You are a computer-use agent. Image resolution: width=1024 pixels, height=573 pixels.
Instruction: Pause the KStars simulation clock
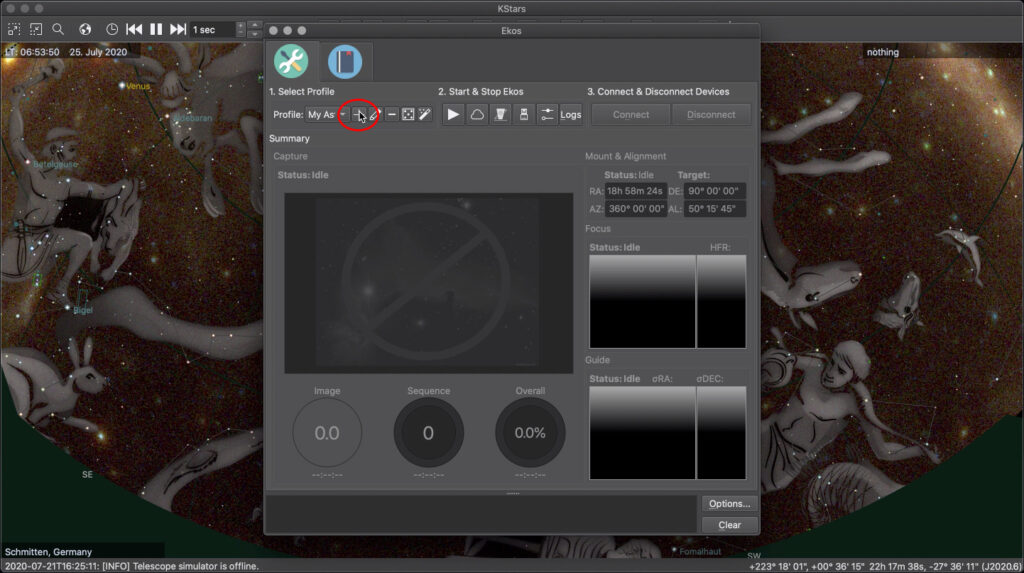156,29
